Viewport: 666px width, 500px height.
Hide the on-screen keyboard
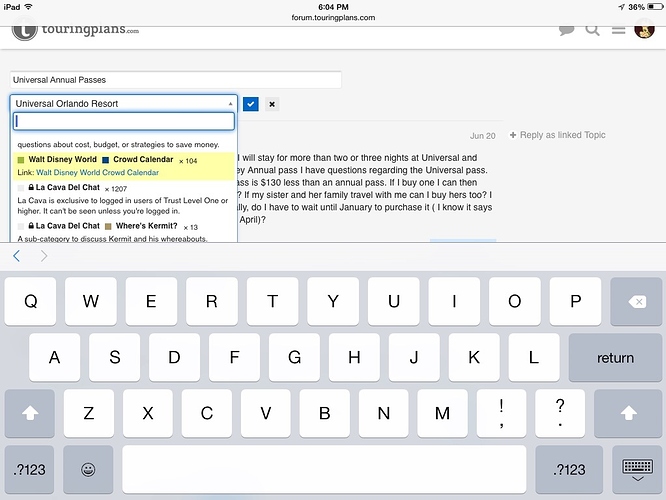636,469
